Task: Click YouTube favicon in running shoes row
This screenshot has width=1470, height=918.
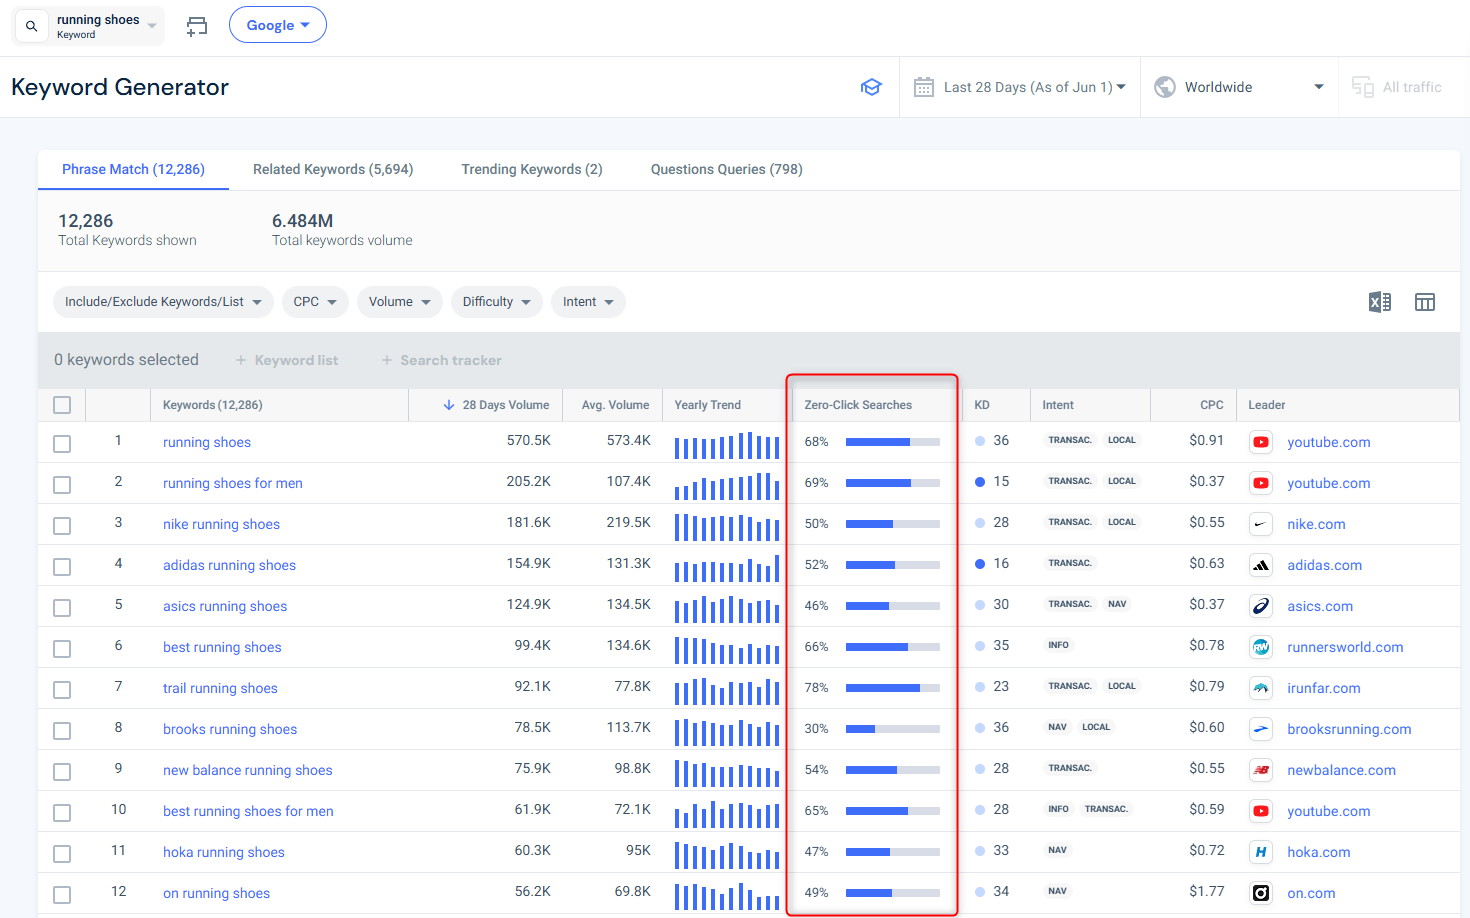Action: (1261, 442)
